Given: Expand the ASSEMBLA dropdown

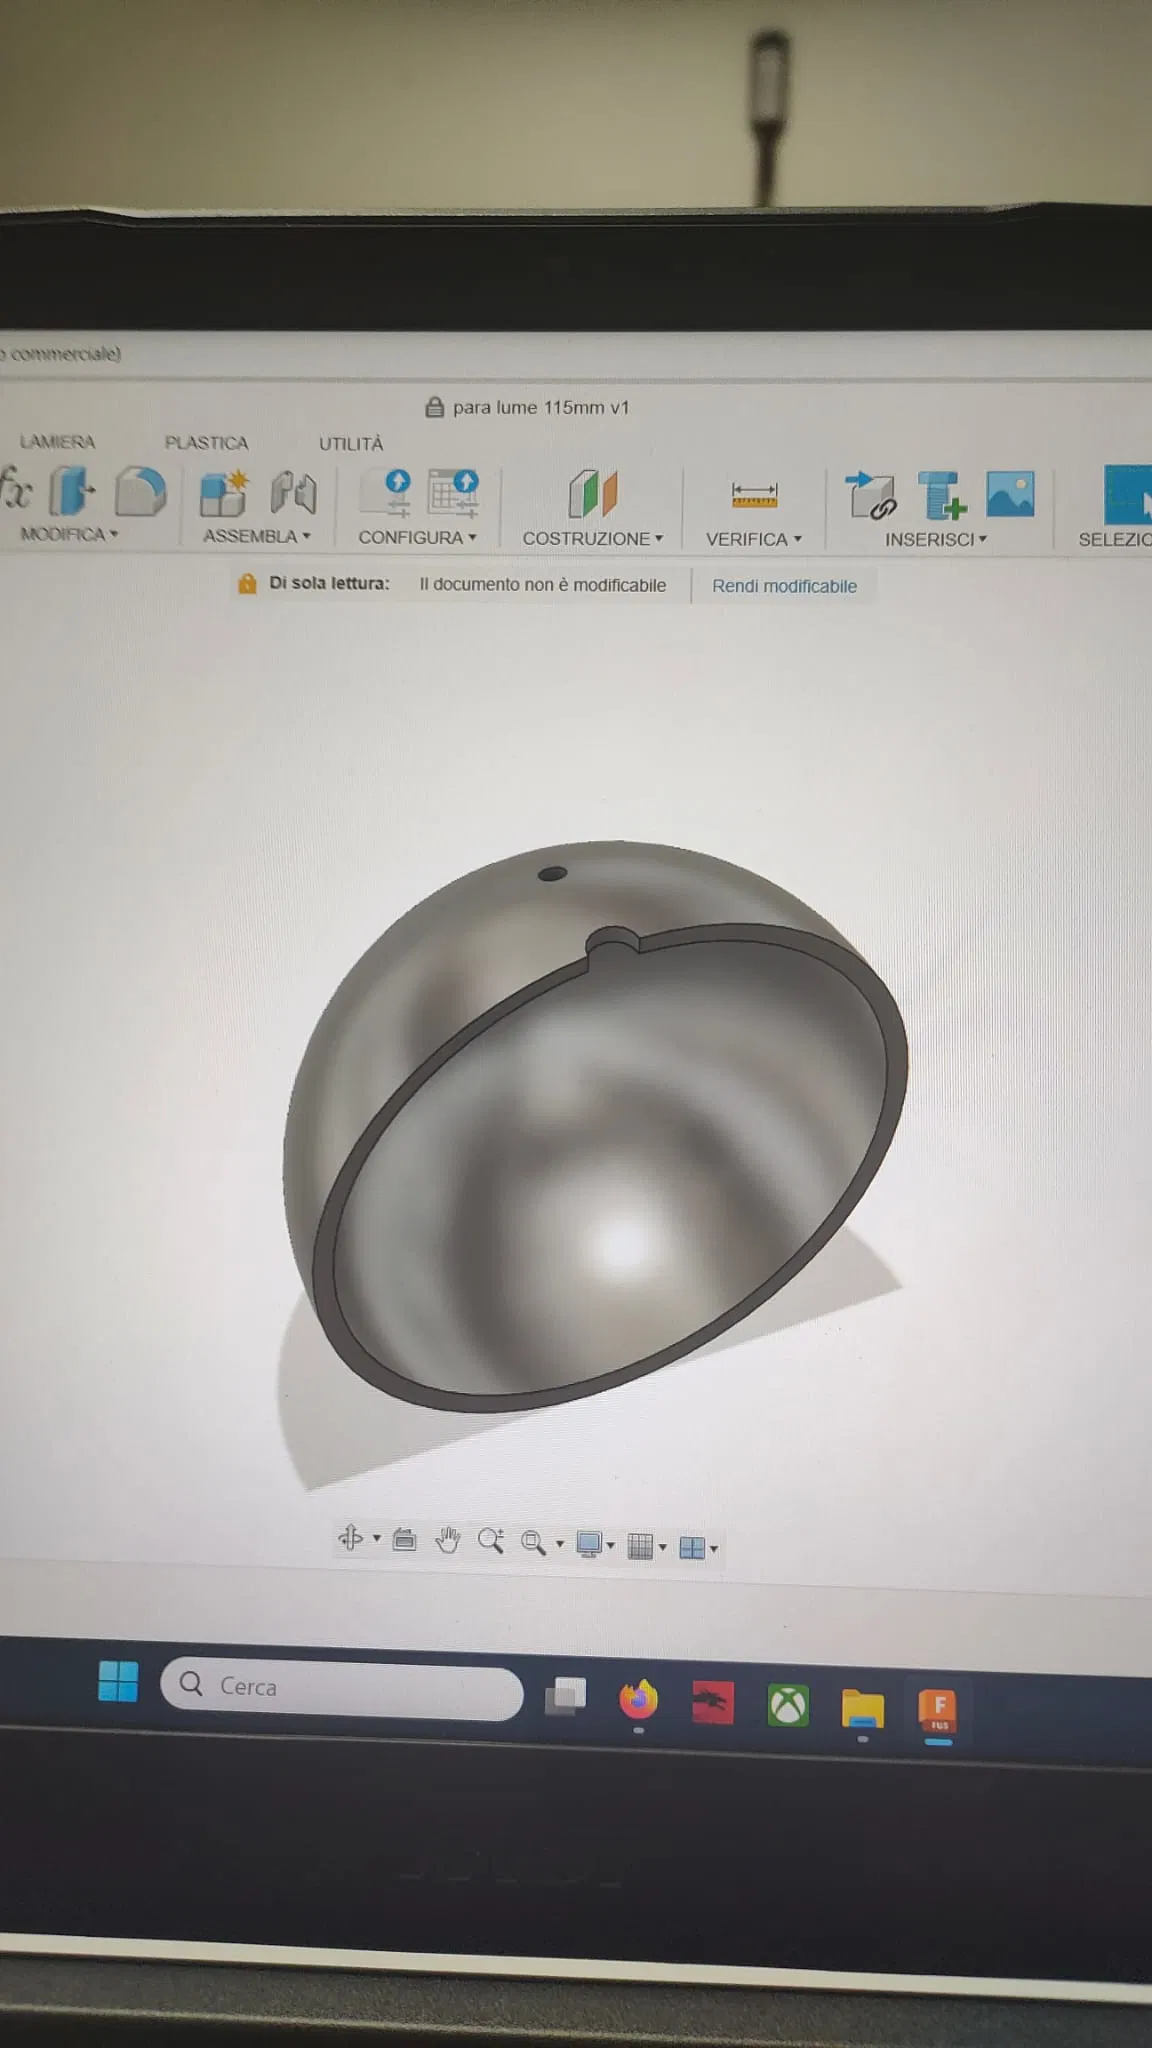Looking at the screenshot, I should pos(257,536).
